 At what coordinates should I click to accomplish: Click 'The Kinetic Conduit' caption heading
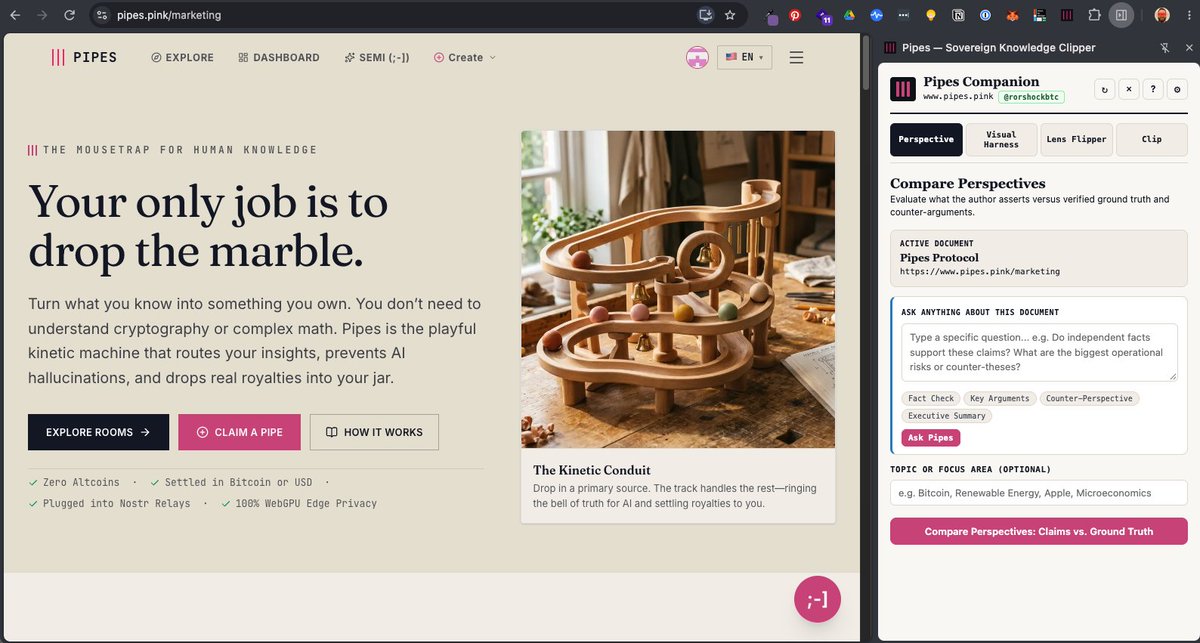[592, 470]
